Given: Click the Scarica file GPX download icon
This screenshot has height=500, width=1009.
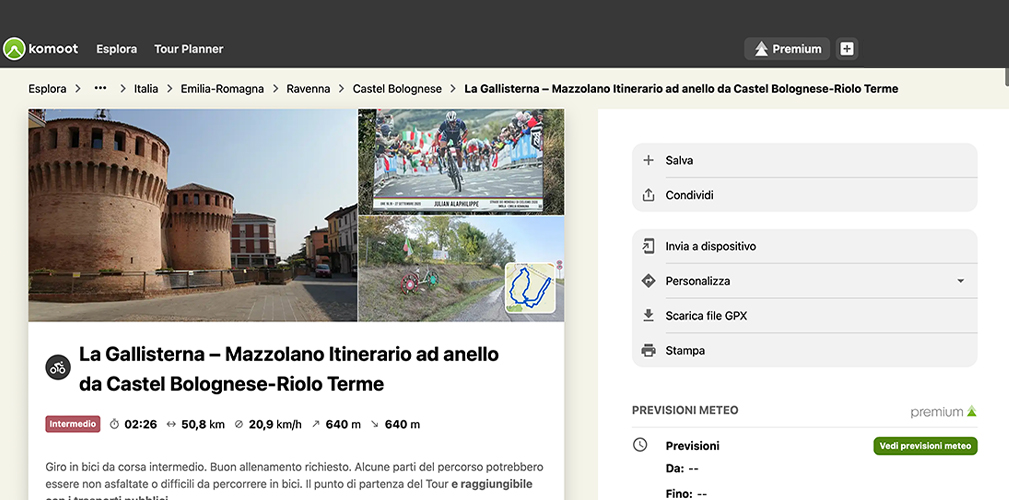Looking at the screenshot, I should pyautogui.click(x=648, y=316).
